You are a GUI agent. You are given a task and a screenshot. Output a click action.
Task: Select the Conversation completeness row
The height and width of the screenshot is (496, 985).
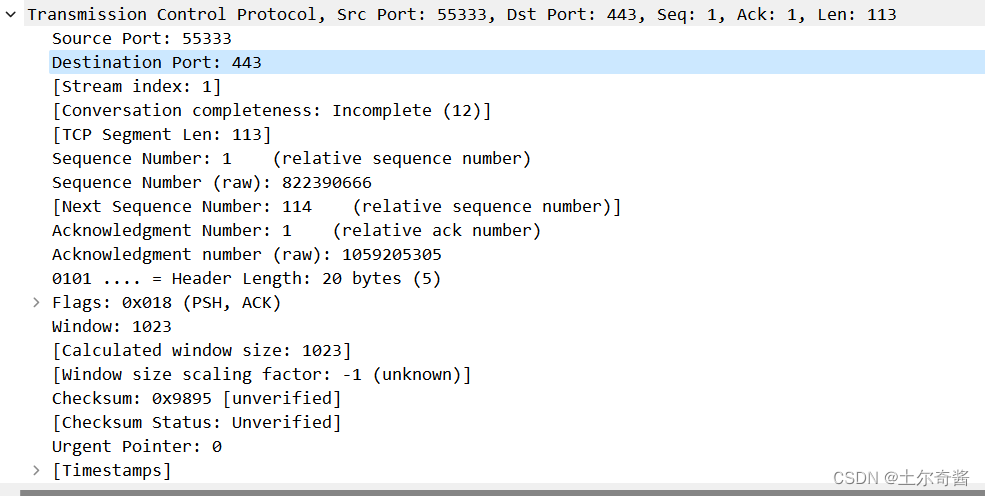click(x=271, y=110)
